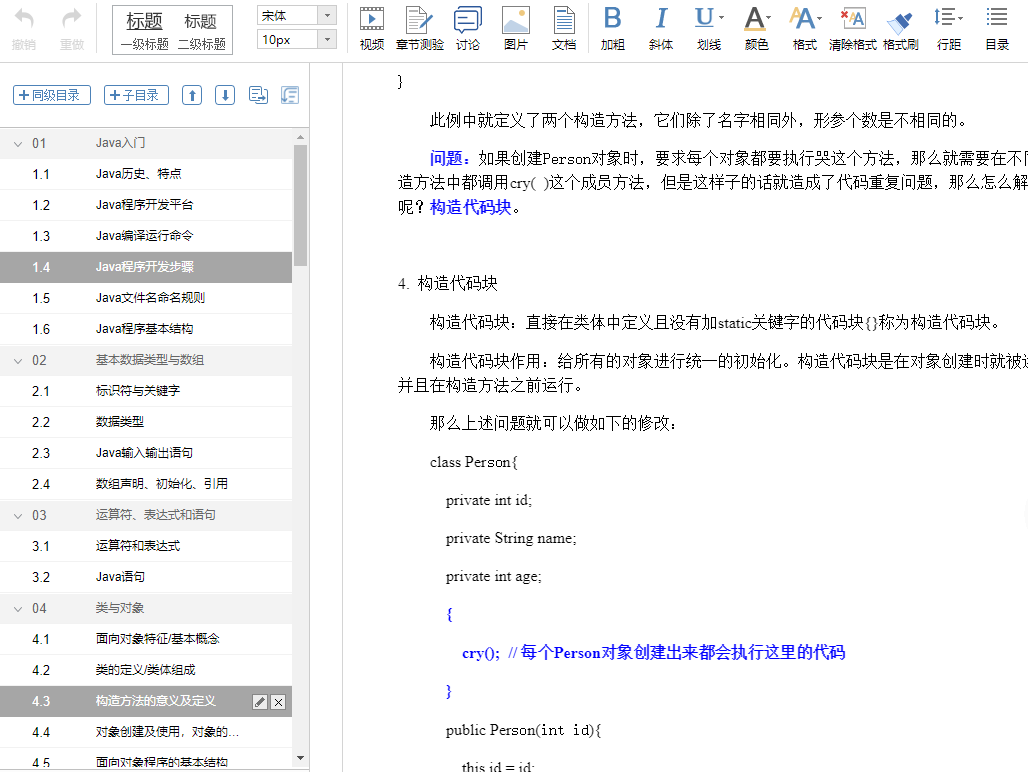Open the 目录 table of contents tool
The image size is (1028, 772).
(x=997, y=29)
